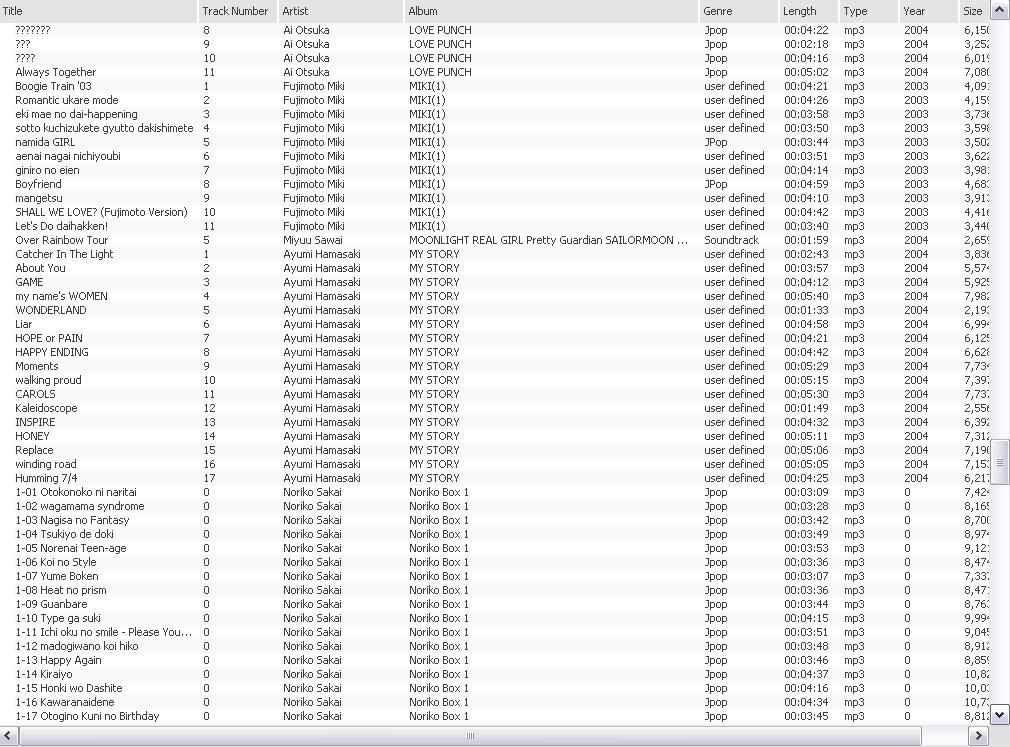Select the 'Moments' track
The height and width of the screenshot is (747, 1010).
coord(495,366)
